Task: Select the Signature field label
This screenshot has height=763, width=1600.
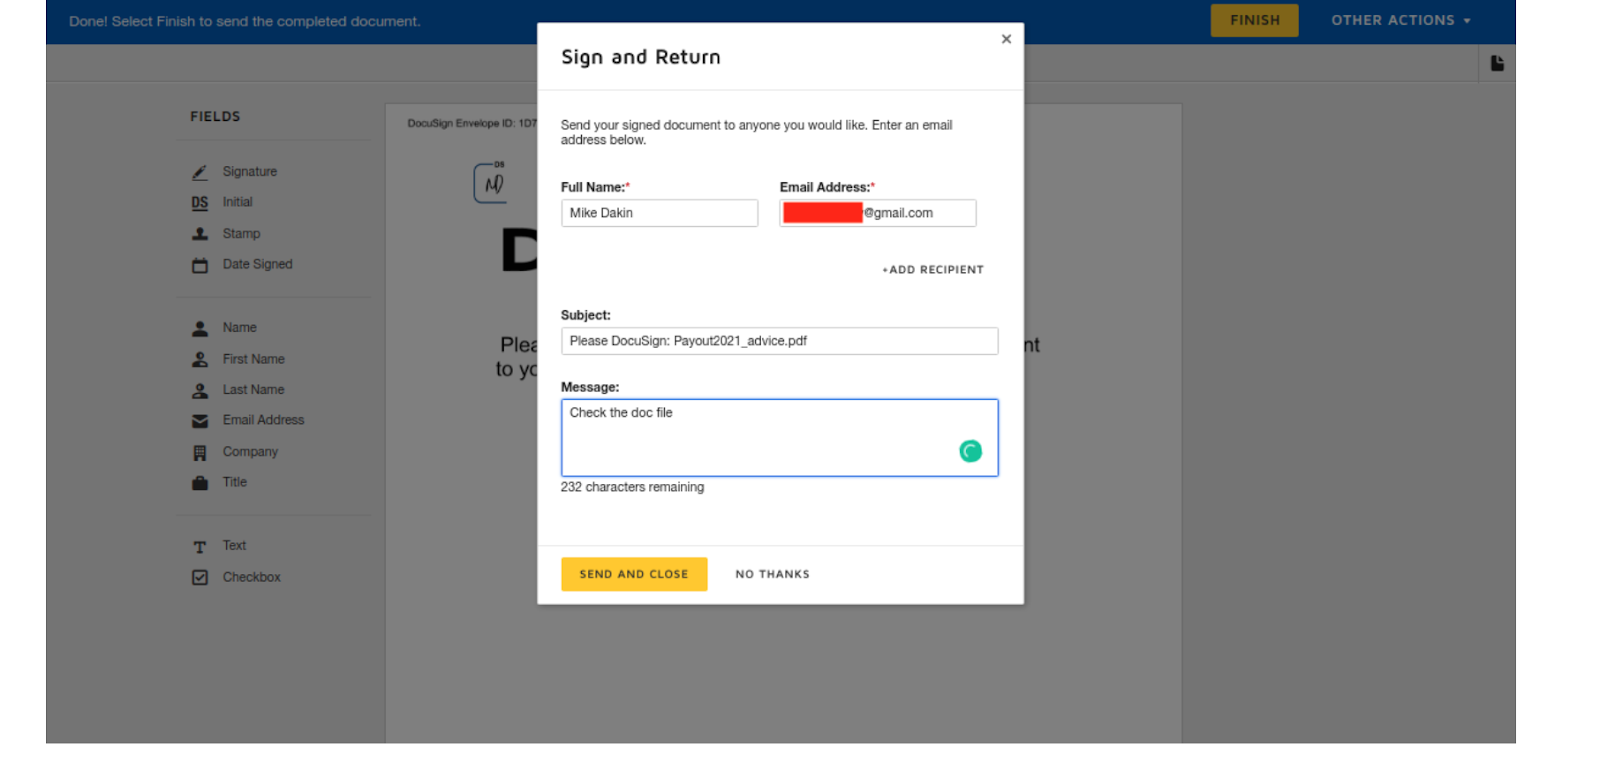Action: click(250, 172)
